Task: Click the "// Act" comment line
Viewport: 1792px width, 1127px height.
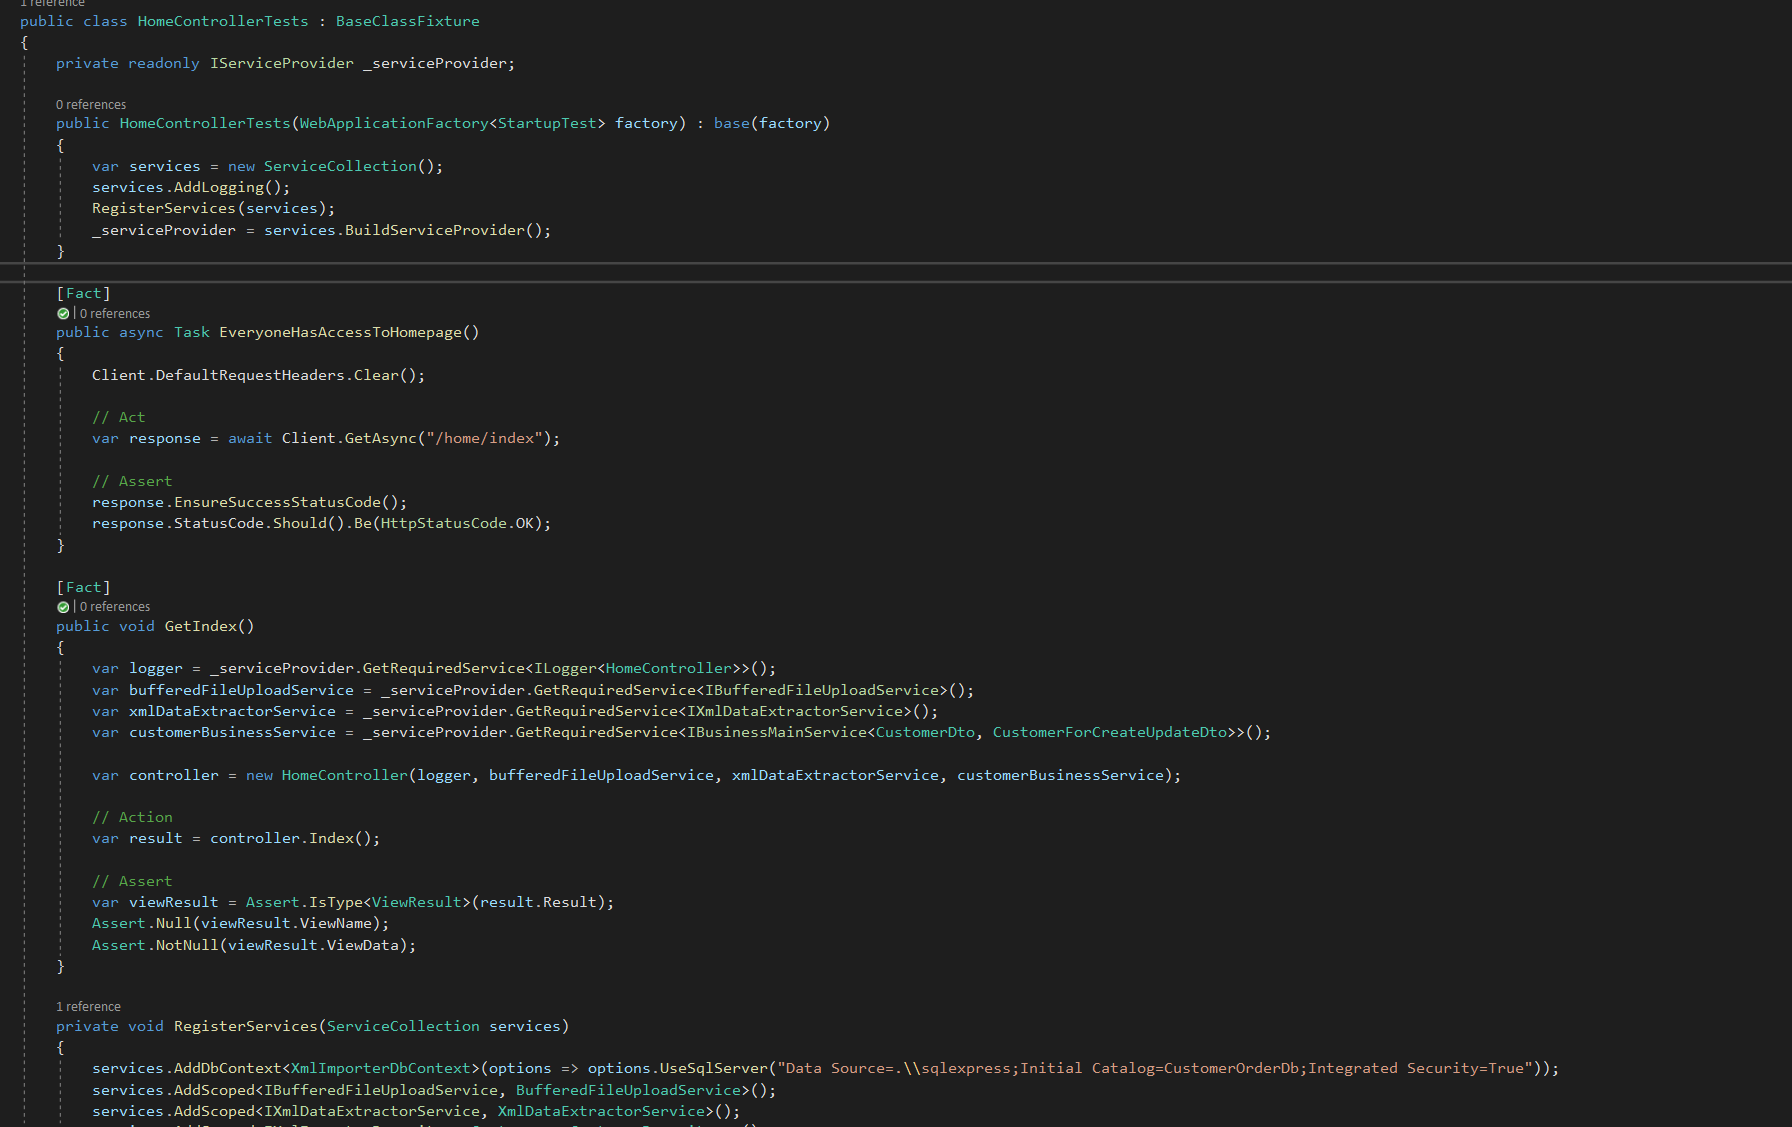Action: [x=118, y=417]
